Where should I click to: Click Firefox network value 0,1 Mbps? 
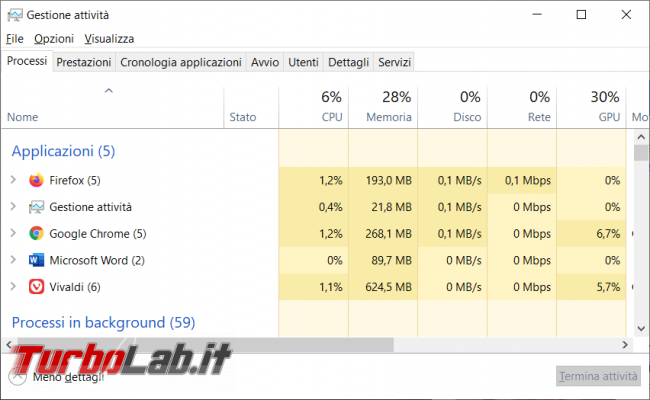528,180
